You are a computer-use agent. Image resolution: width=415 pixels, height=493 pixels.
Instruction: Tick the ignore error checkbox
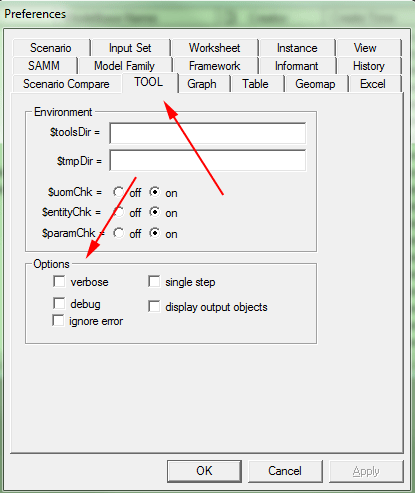58,321
